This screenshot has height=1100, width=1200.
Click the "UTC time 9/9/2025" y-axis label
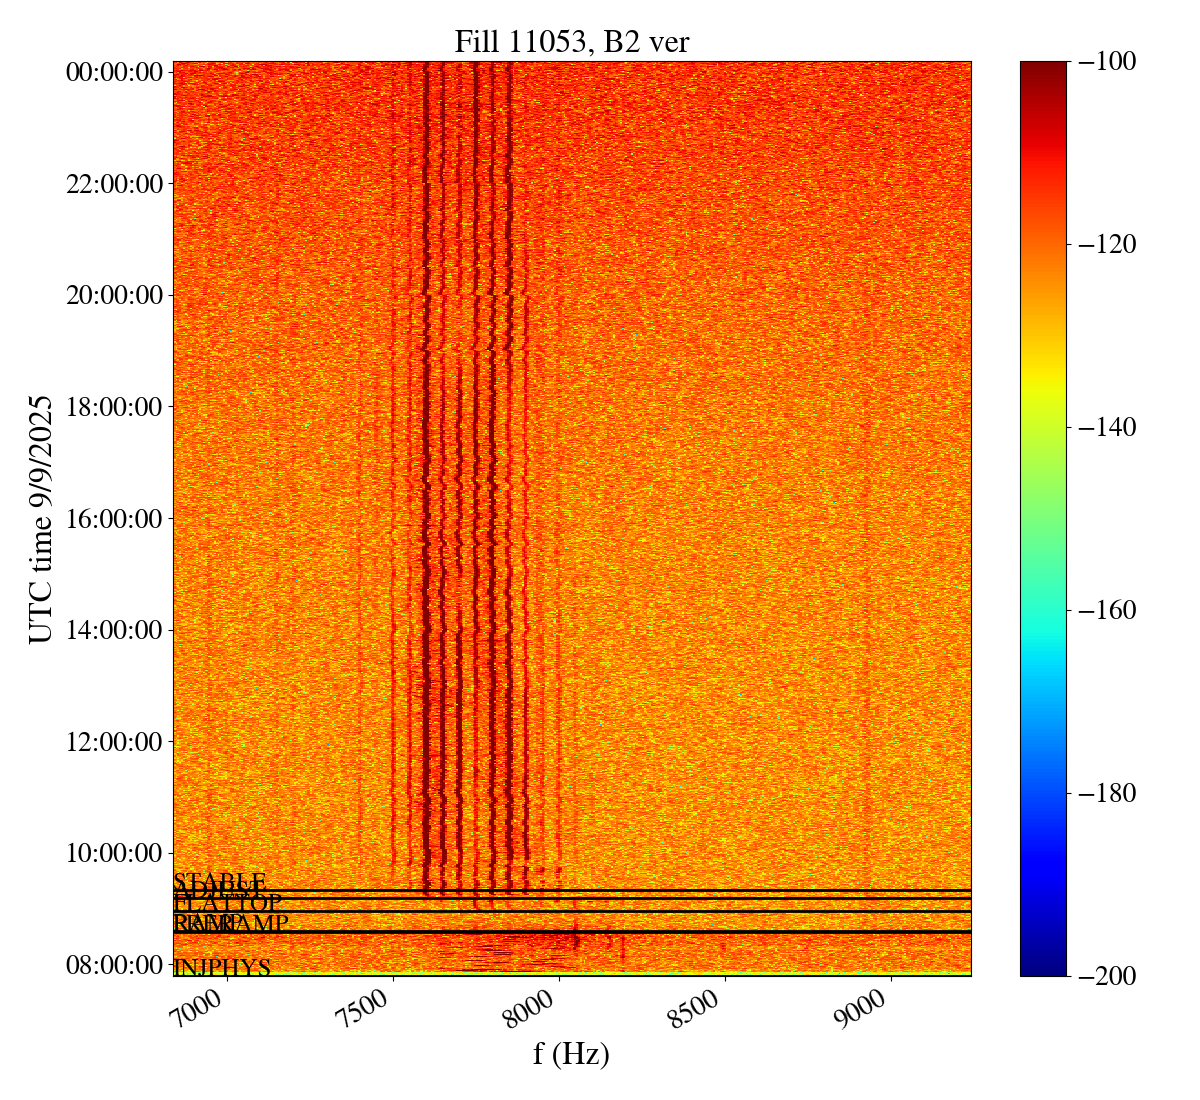pyautogui.click(x=40, y=519)
